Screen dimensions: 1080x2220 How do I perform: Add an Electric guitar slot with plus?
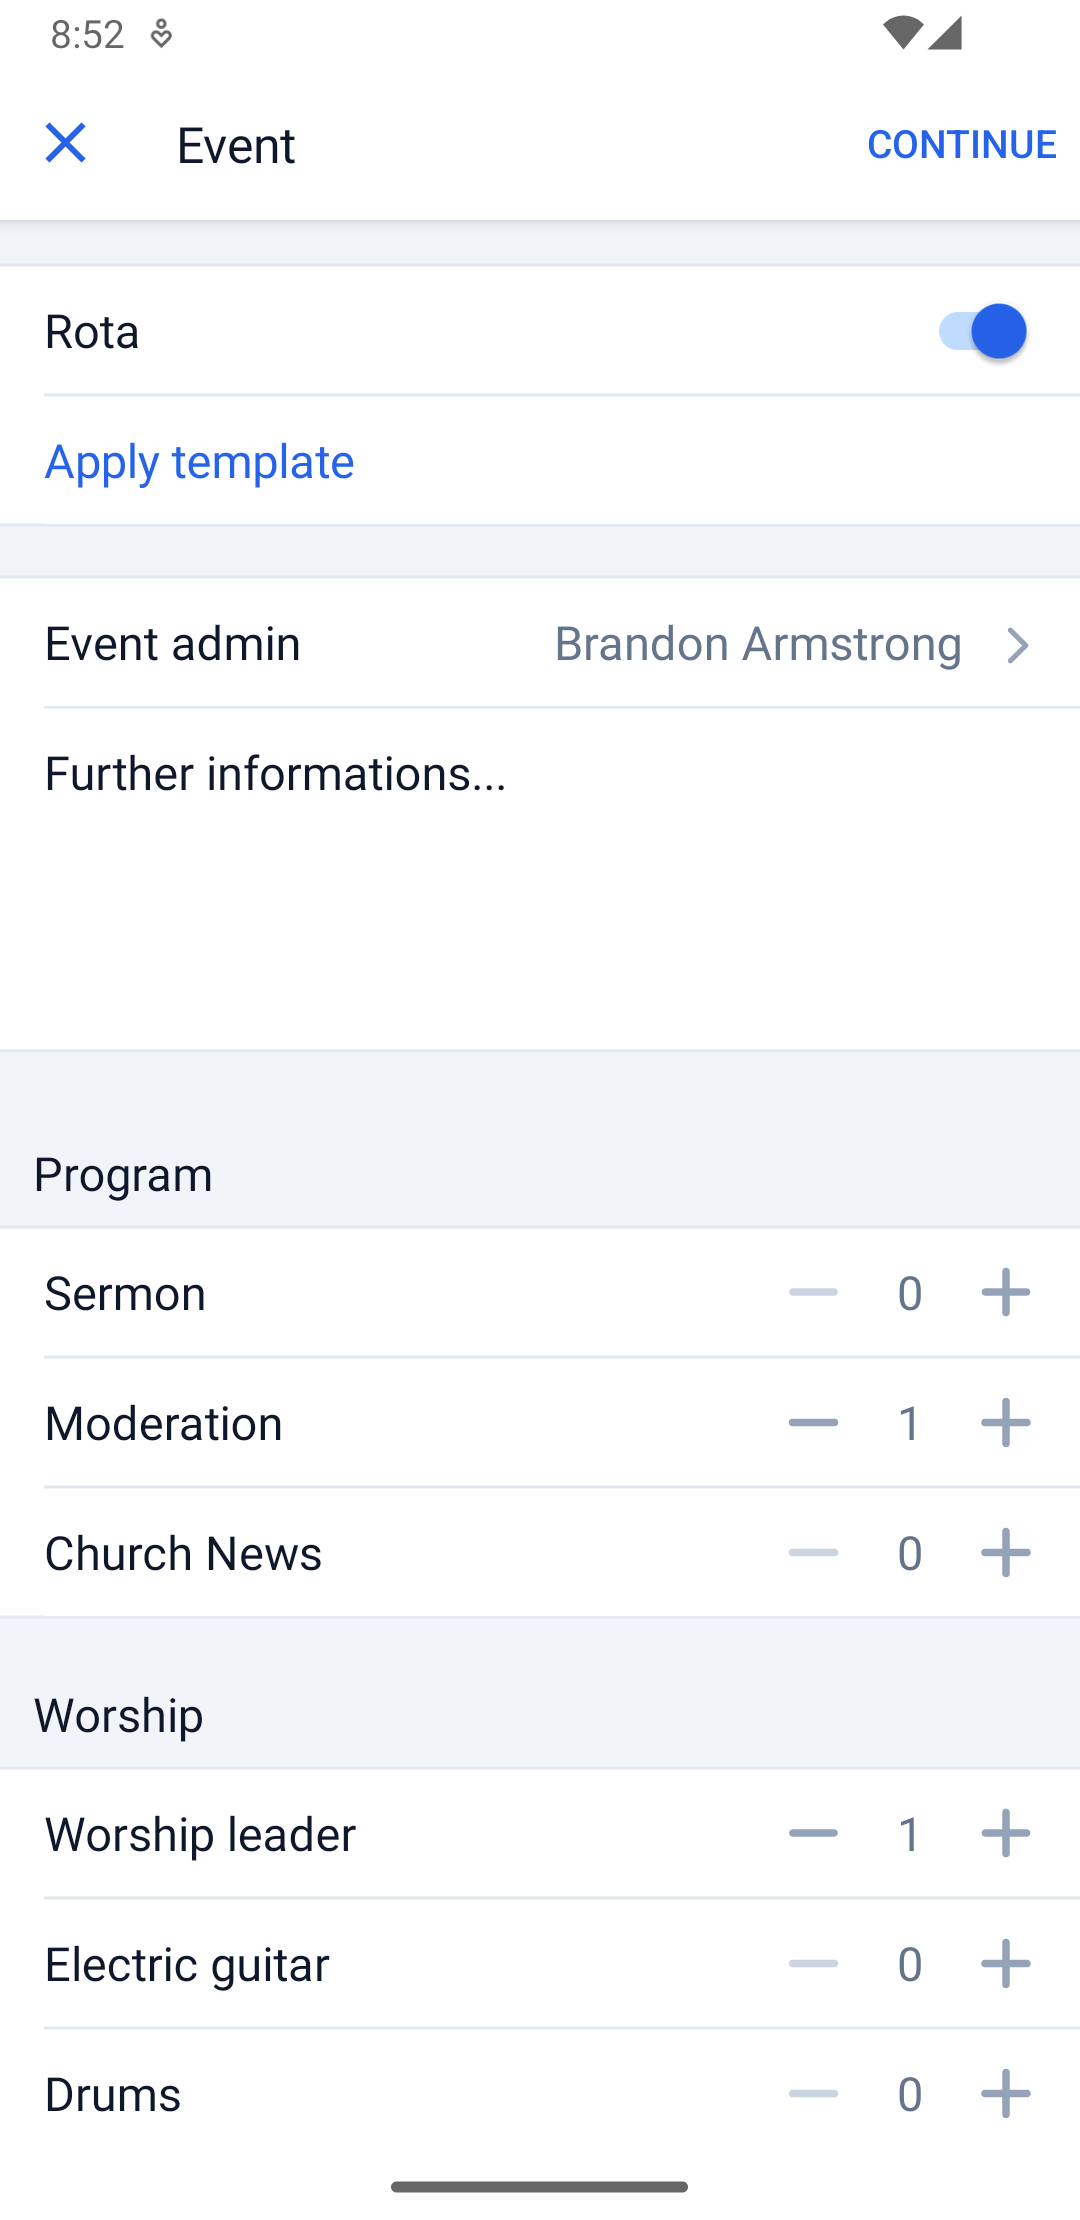pyautogui.click(x=1005, y=1963)
